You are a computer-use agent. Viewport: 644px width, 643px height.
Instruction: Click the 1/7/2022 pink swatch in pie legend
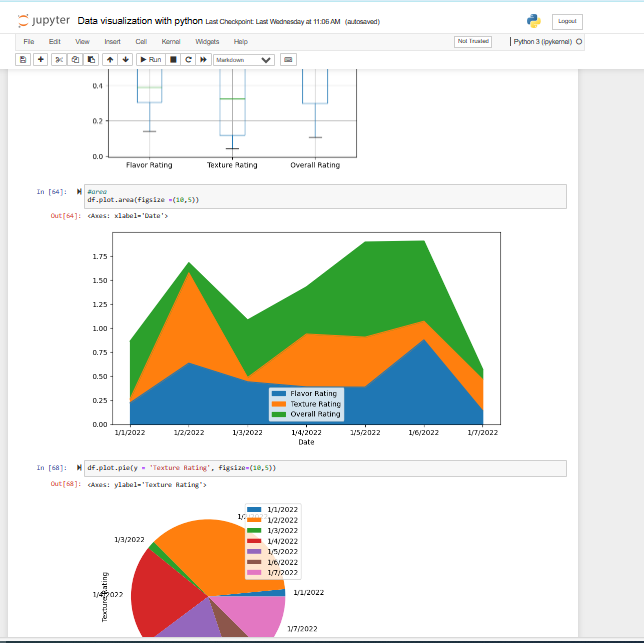click(254, 572)
